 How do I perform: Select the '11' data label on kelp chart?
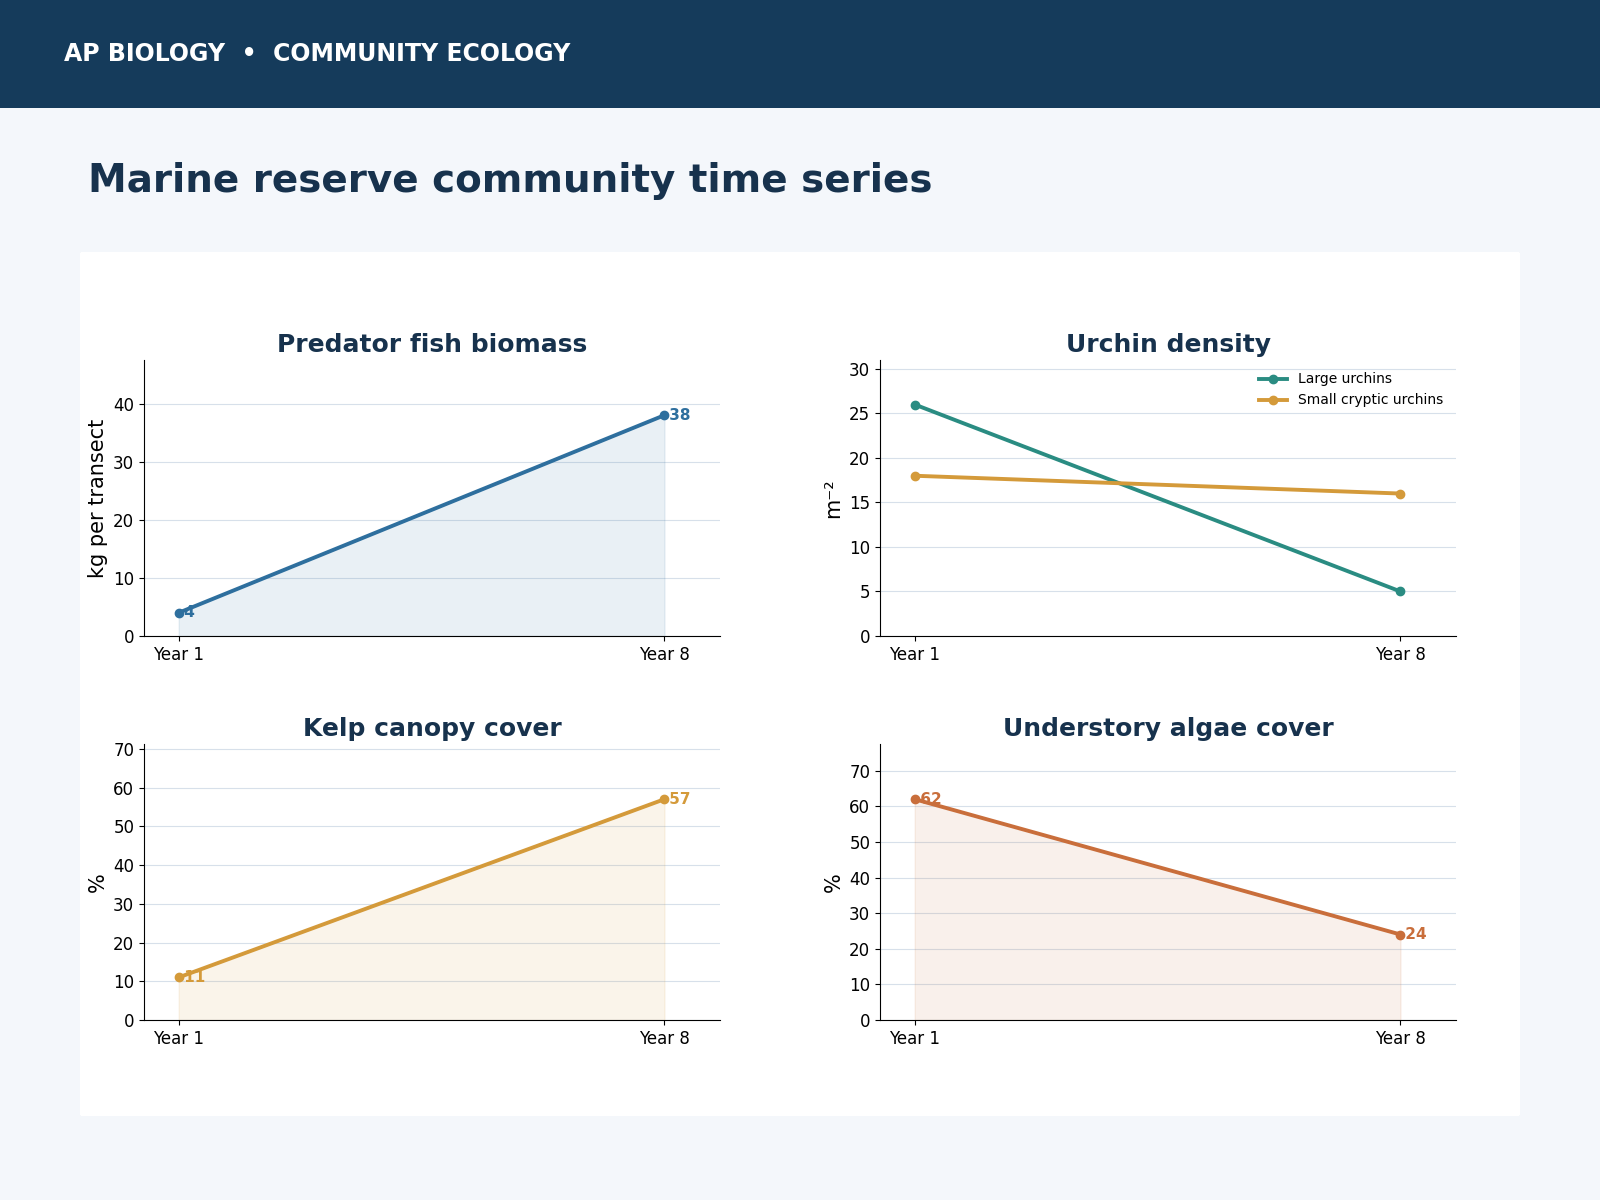coord(194,977)
